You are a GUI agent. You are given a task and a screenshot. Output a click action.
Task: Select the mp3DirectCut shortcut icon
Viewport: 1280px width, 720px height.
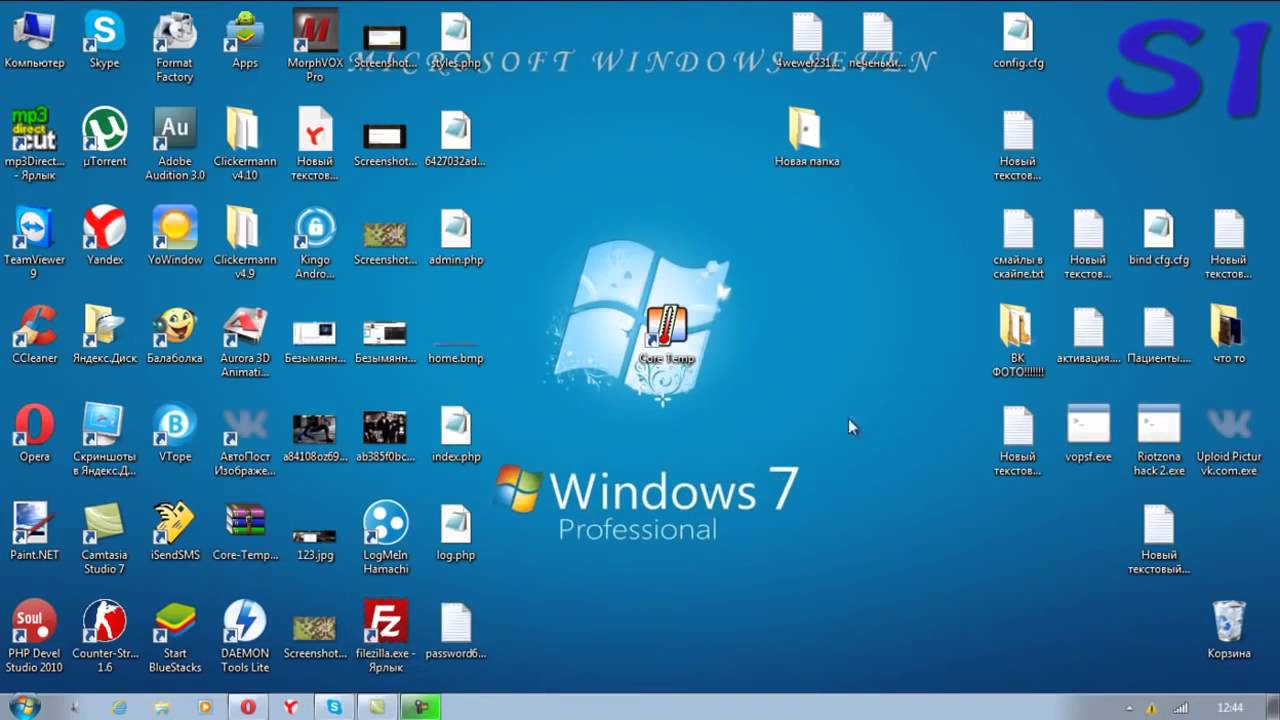[x=34, y=145]
